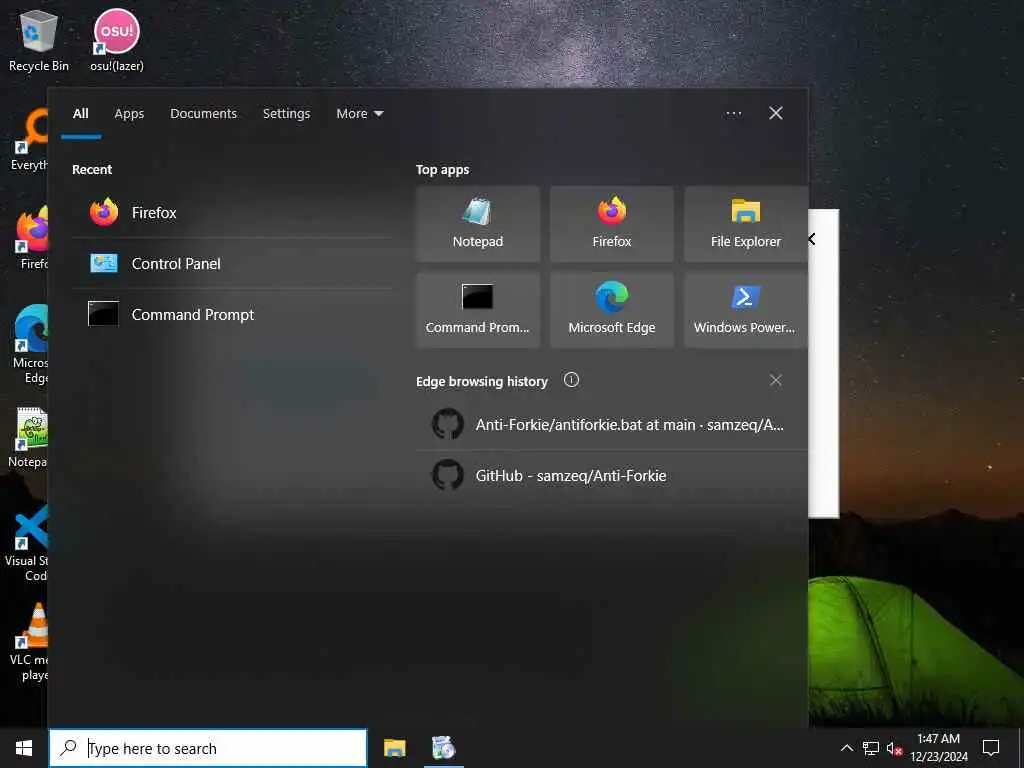Expand the More filter dropdown
This screenshot has width=1024, height=768.
click(x=360, y=114)
